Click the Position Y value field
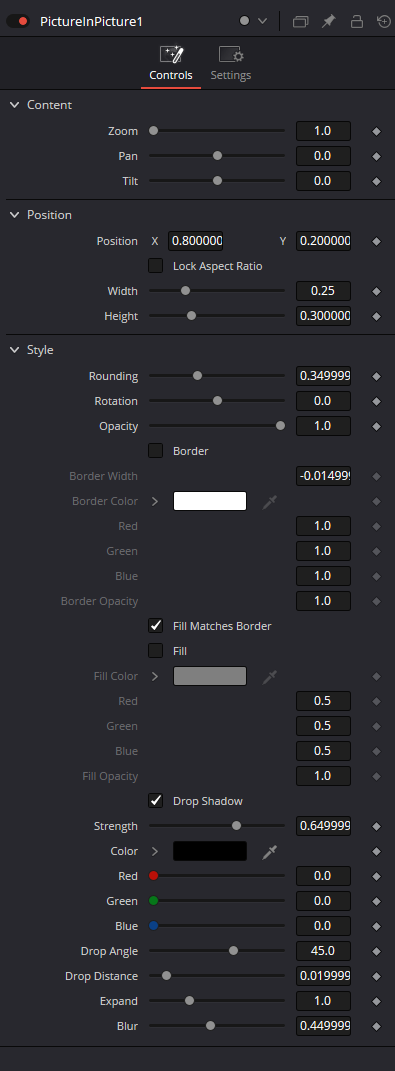 [323, 241]
